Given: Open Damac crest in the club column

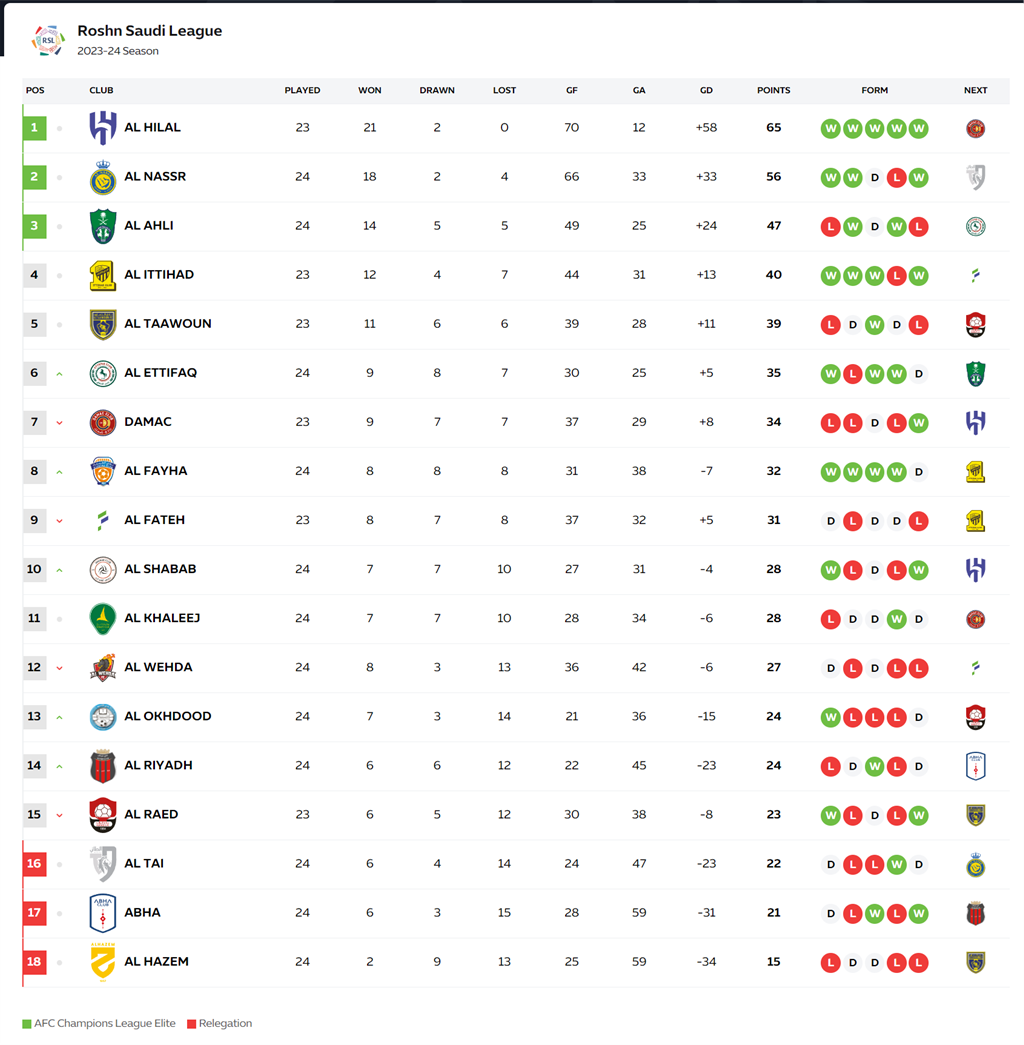Looking at the screenshot, I should point(103,422).
